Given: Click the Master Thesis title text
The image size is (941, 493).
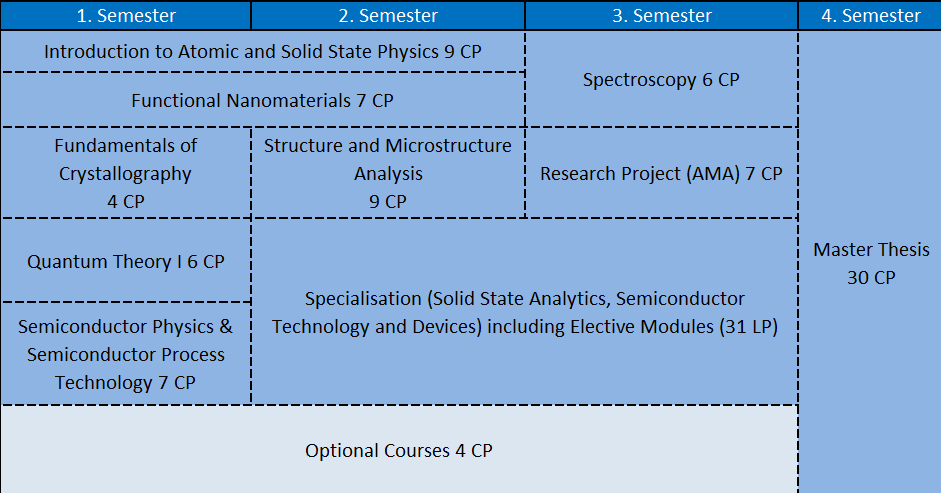Looking at the screenshot, I should [x=871, y=249].
